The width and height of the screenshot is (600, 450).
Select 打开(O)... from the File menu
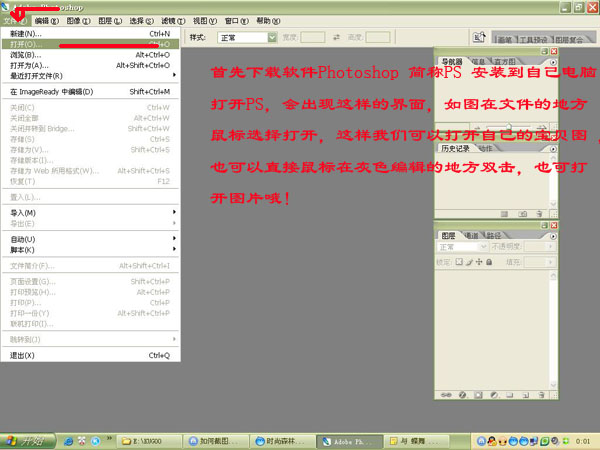coord(90,44)
